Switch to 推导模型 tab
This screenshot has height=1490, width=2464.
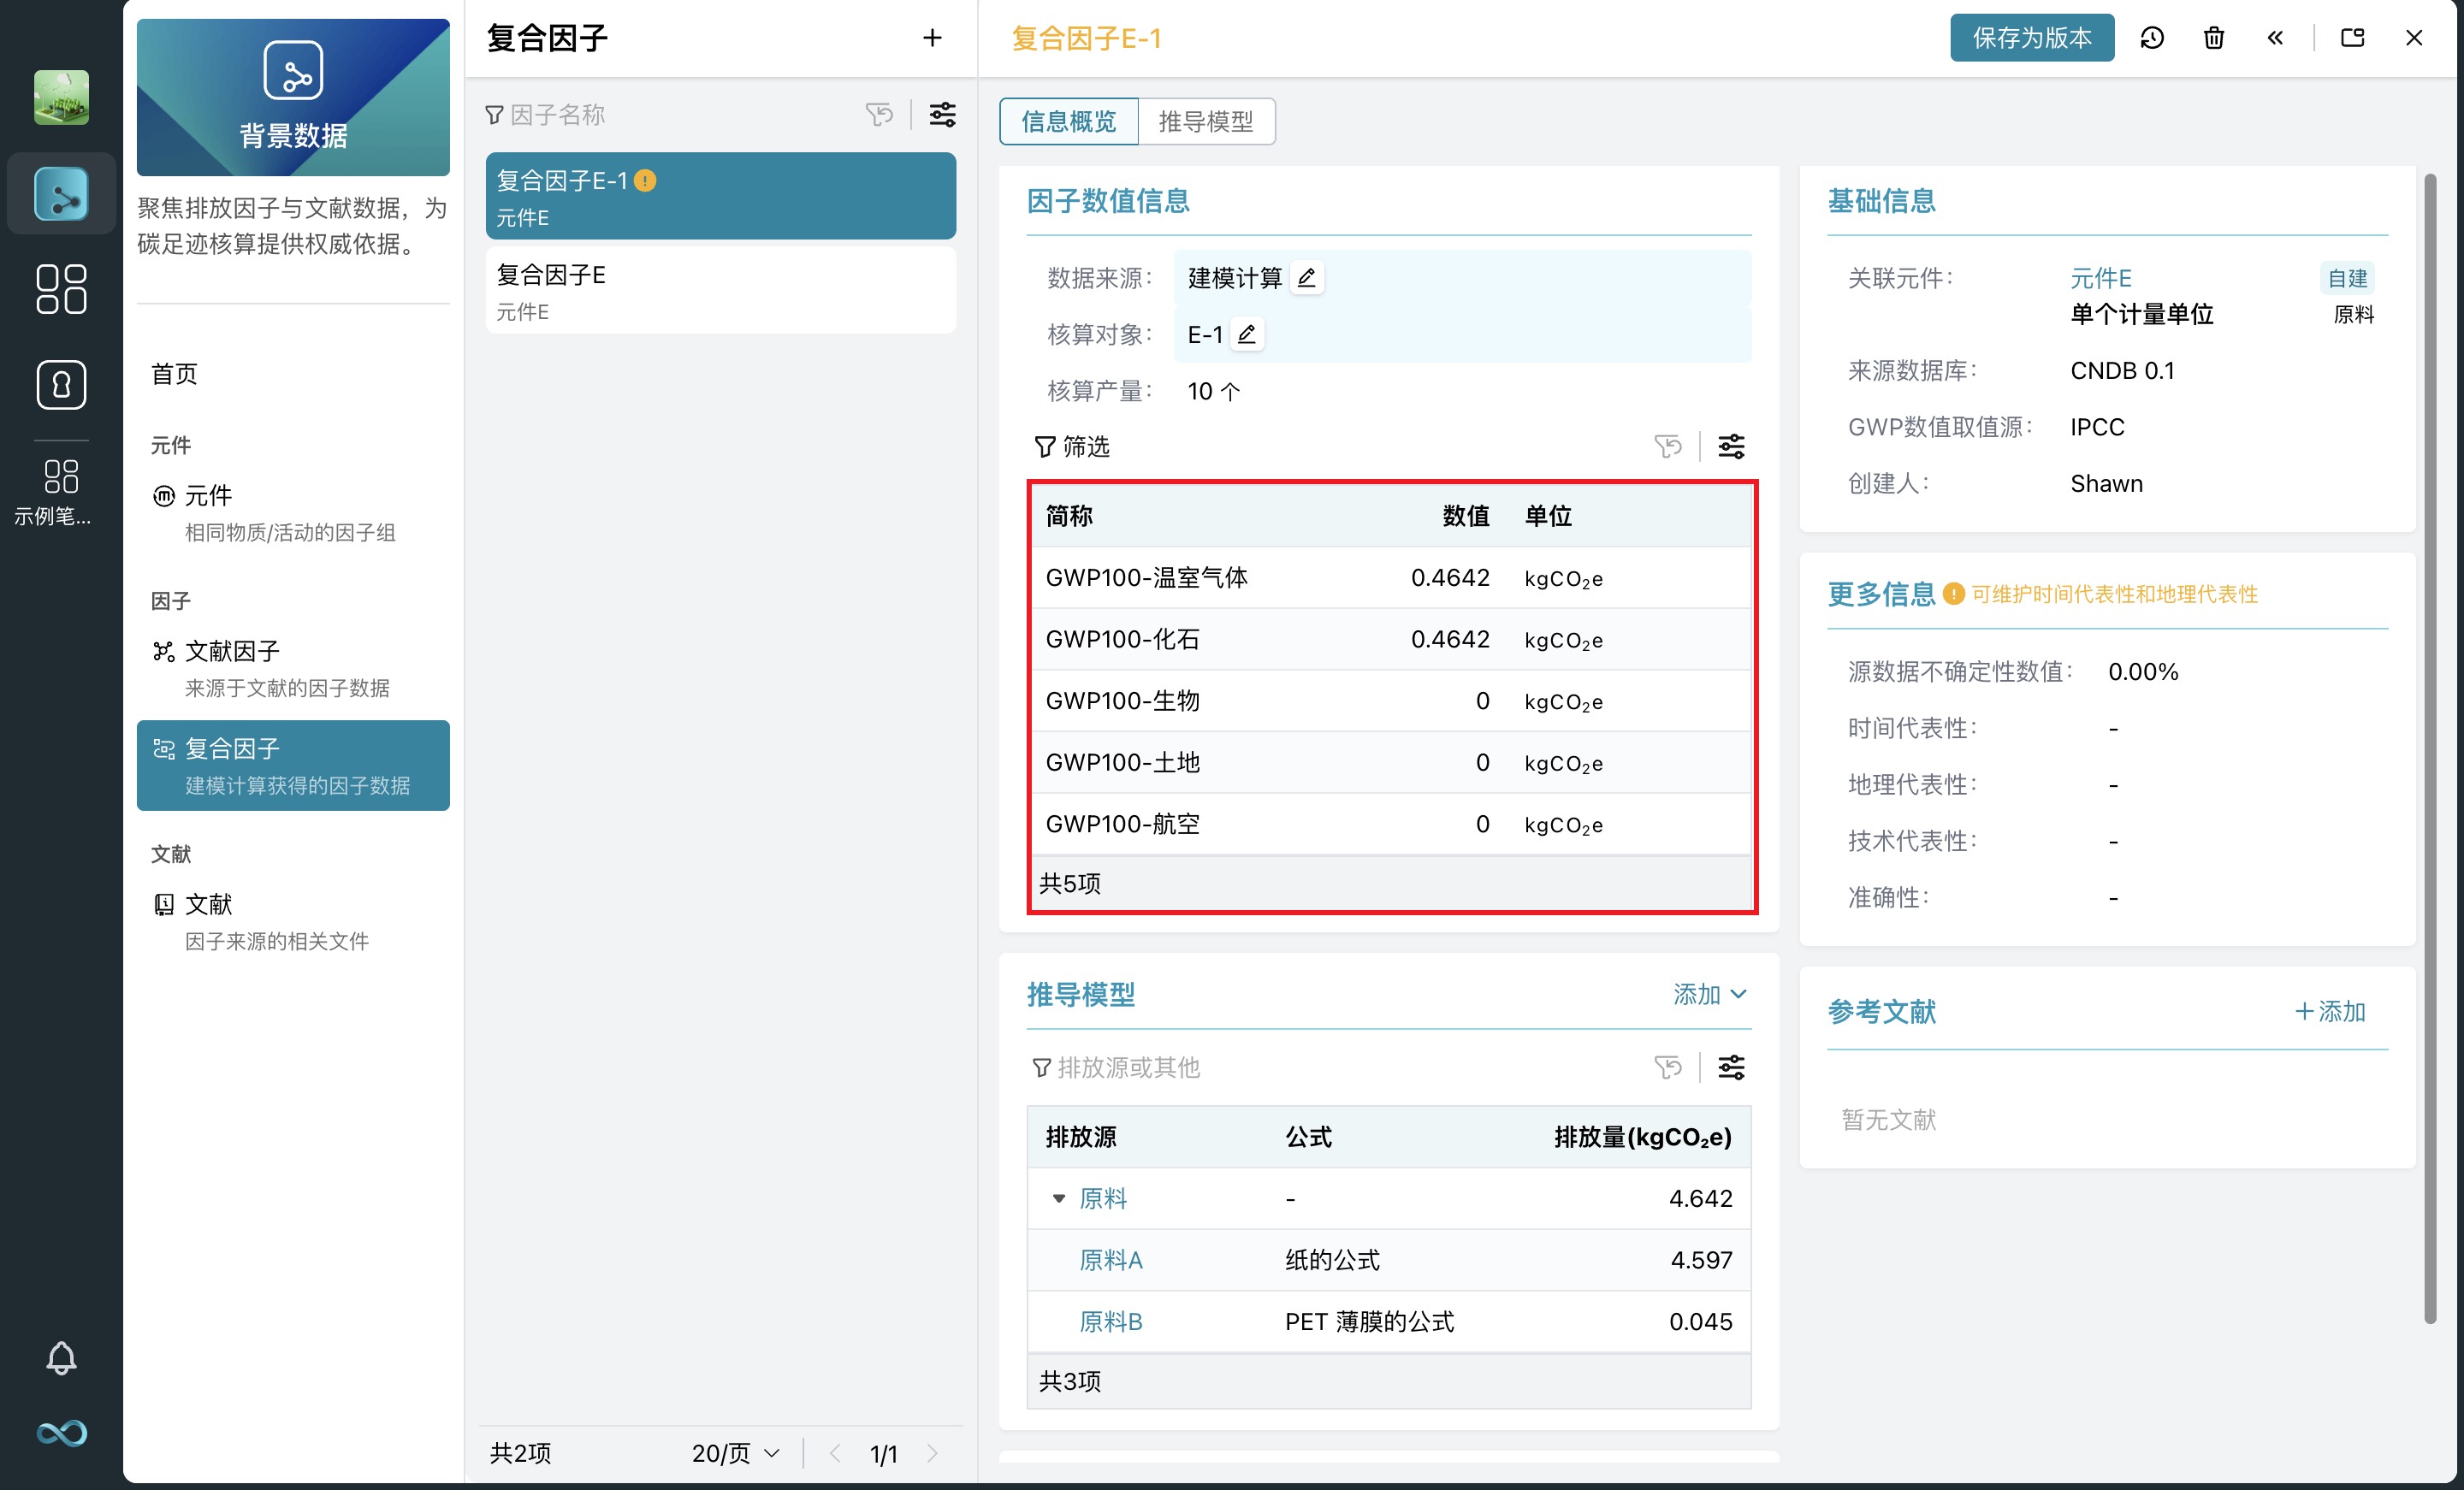[1205, 122]
